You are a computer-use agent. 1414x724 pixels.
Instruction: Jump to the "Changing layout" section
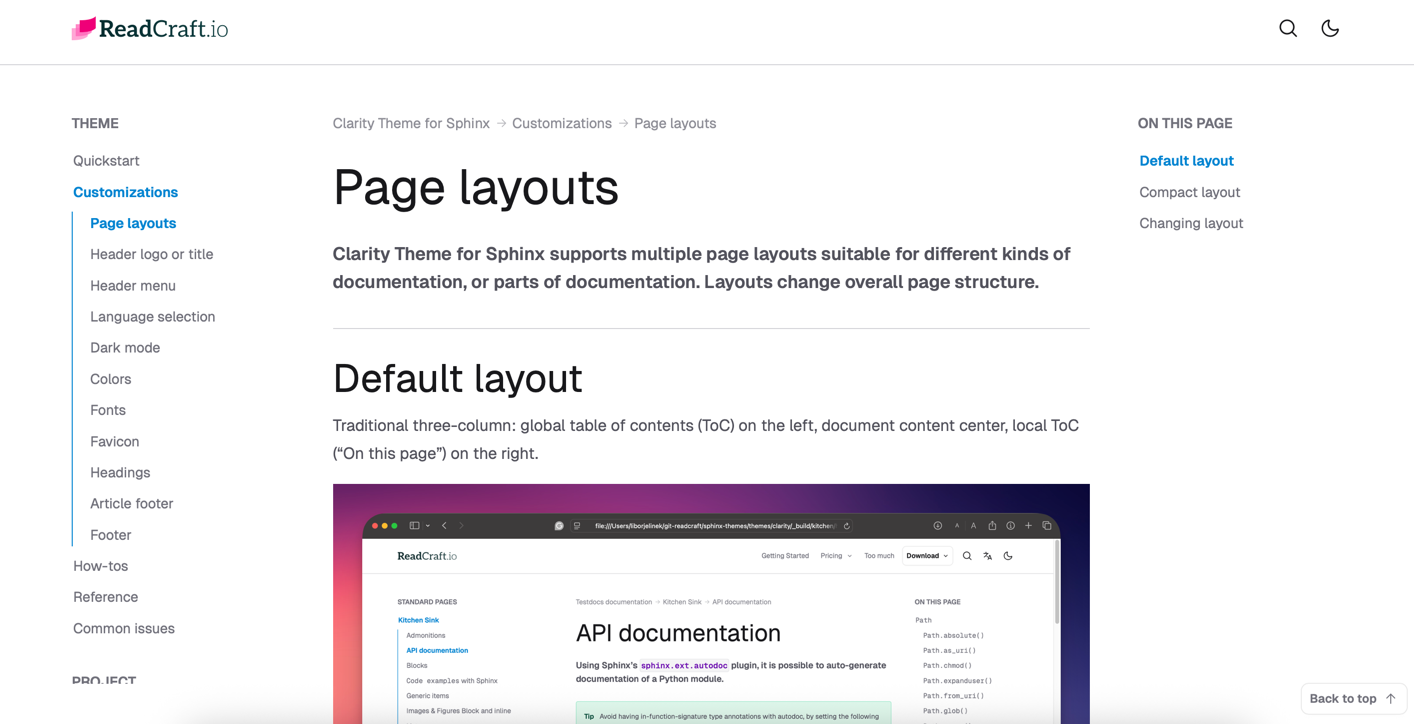(x=1191, y=223)
